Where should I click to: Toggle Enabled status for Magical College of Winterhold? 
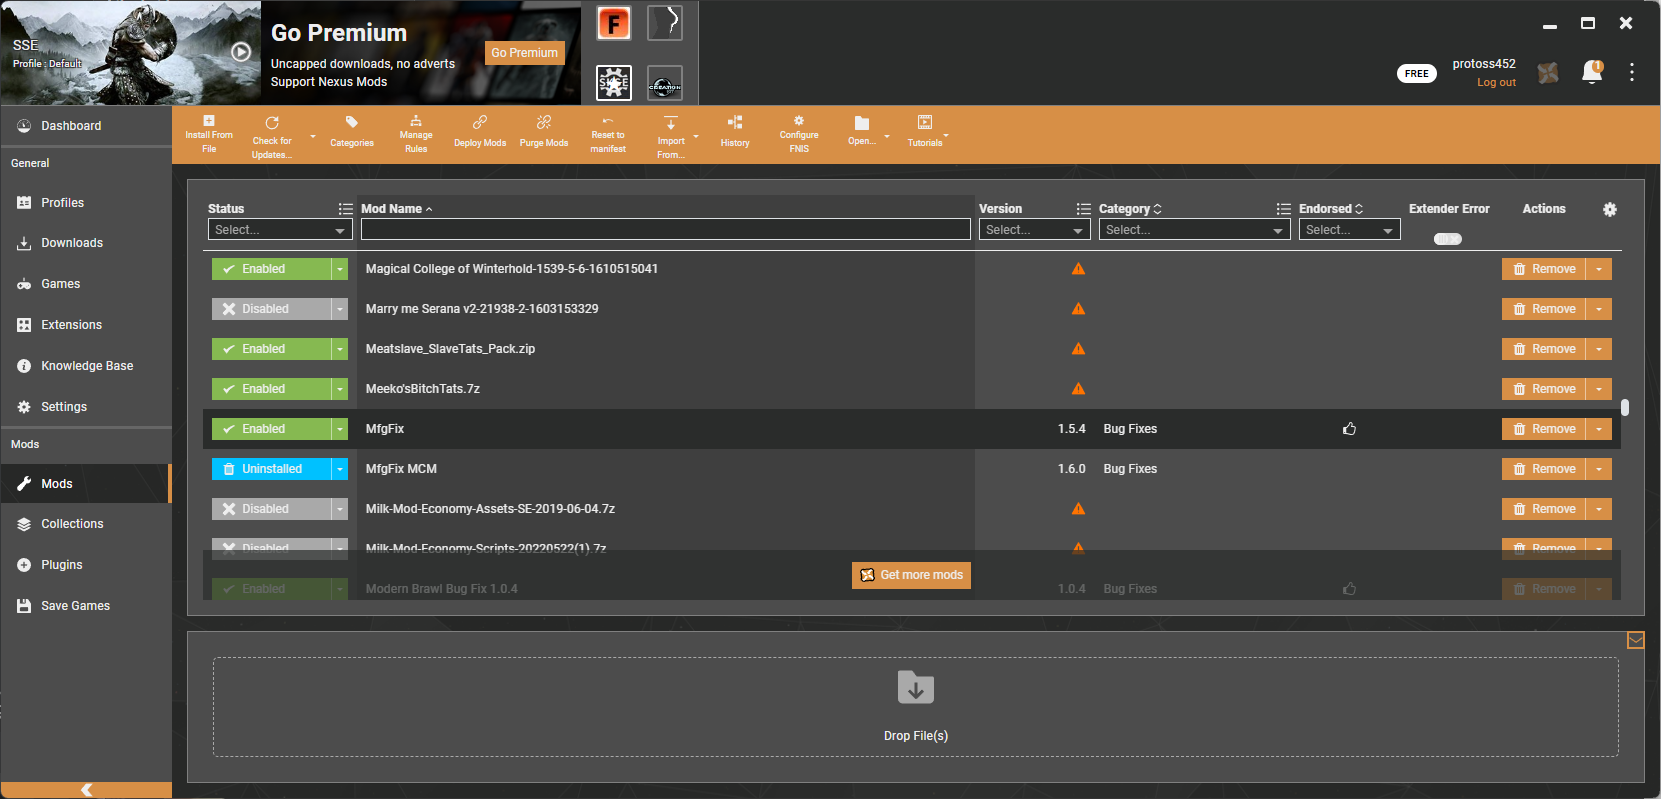tap(271, 269)
